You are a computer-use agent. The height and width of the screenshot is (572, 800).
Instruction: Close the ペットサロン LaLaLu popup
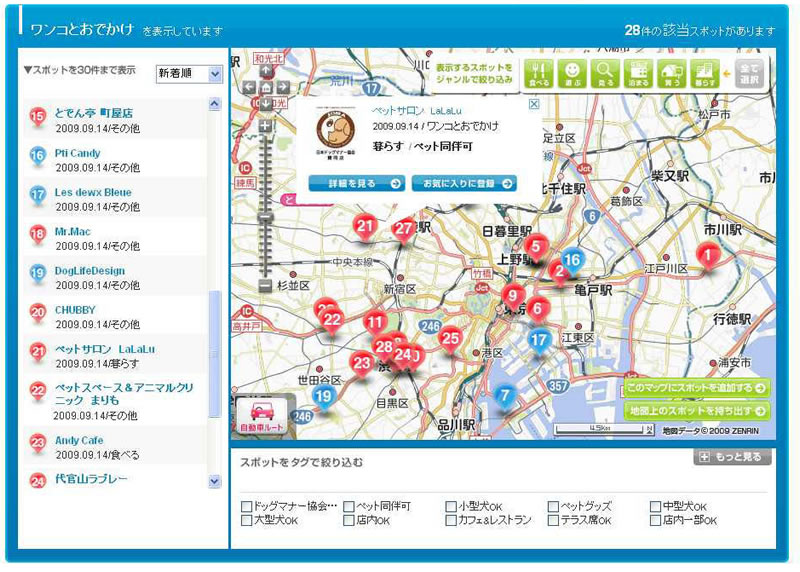pyautogui.click(x=534, y=104)
